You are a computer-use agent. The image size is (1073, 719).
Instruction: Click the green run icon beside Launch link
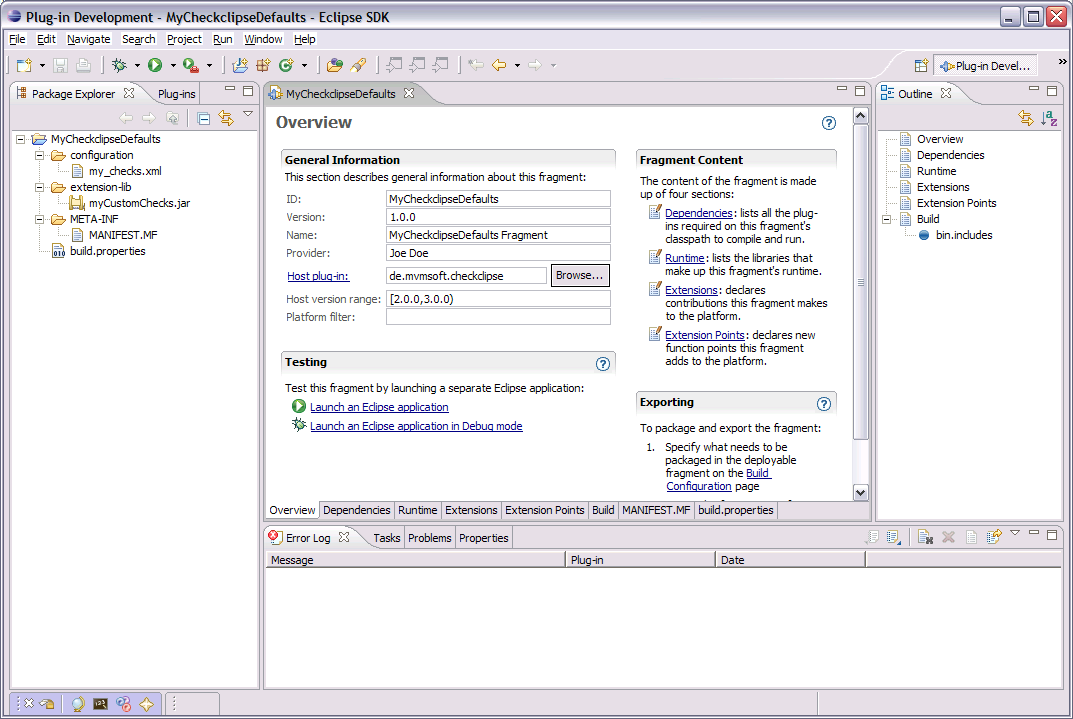click(299, 406)
